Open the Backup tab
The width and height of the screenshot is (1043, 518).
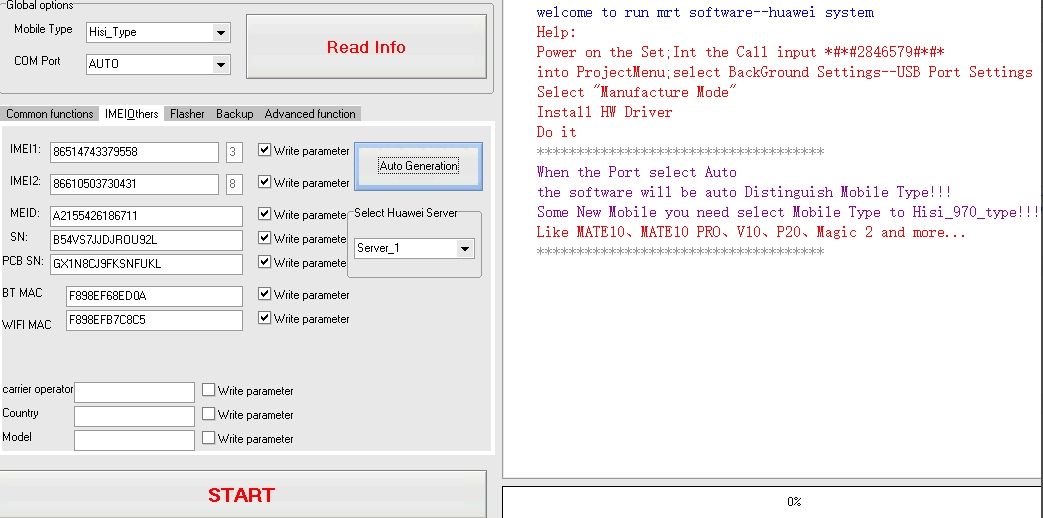235,114
